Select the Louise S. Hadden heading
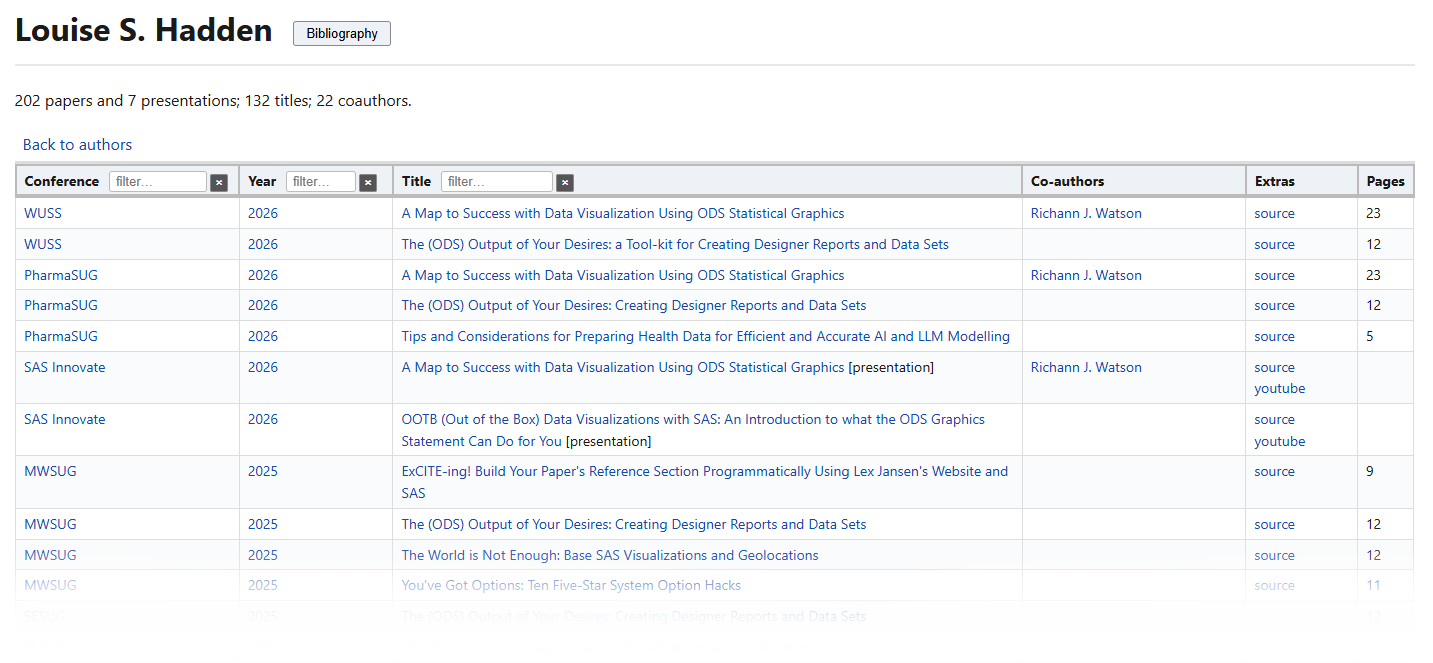Image resolution: width=1433 pixels, height=663 pixels. (x=144, y=30)
